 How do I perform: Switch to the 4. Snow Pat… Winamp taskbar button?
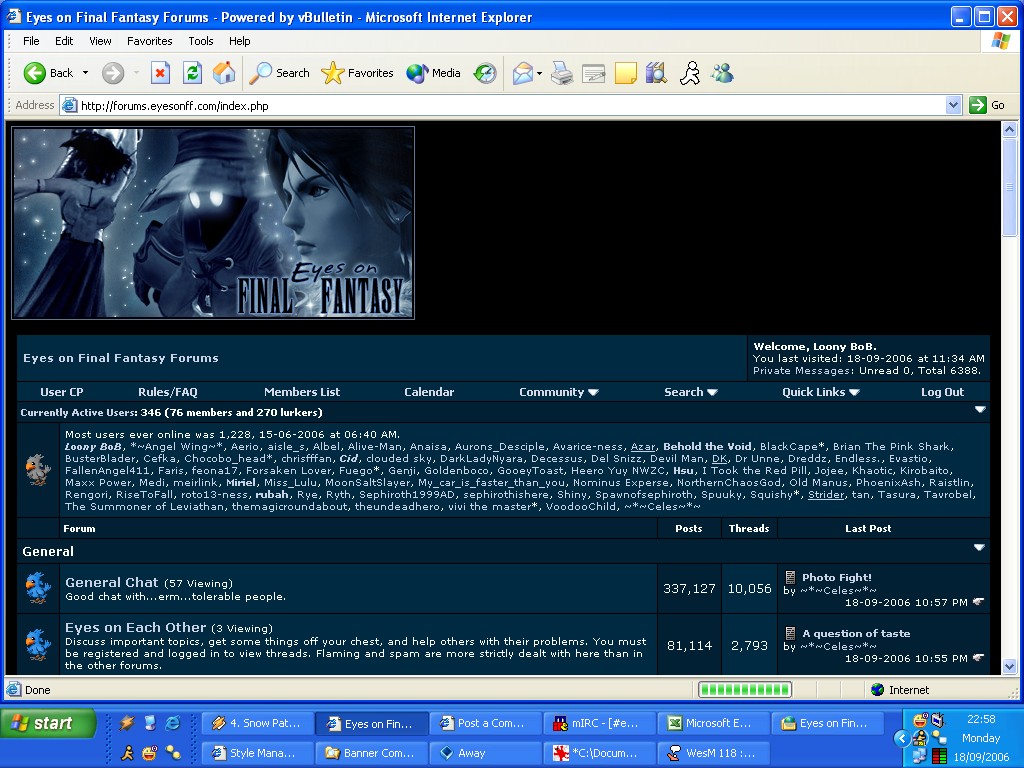pyautogui.click(x=257, y=723)
